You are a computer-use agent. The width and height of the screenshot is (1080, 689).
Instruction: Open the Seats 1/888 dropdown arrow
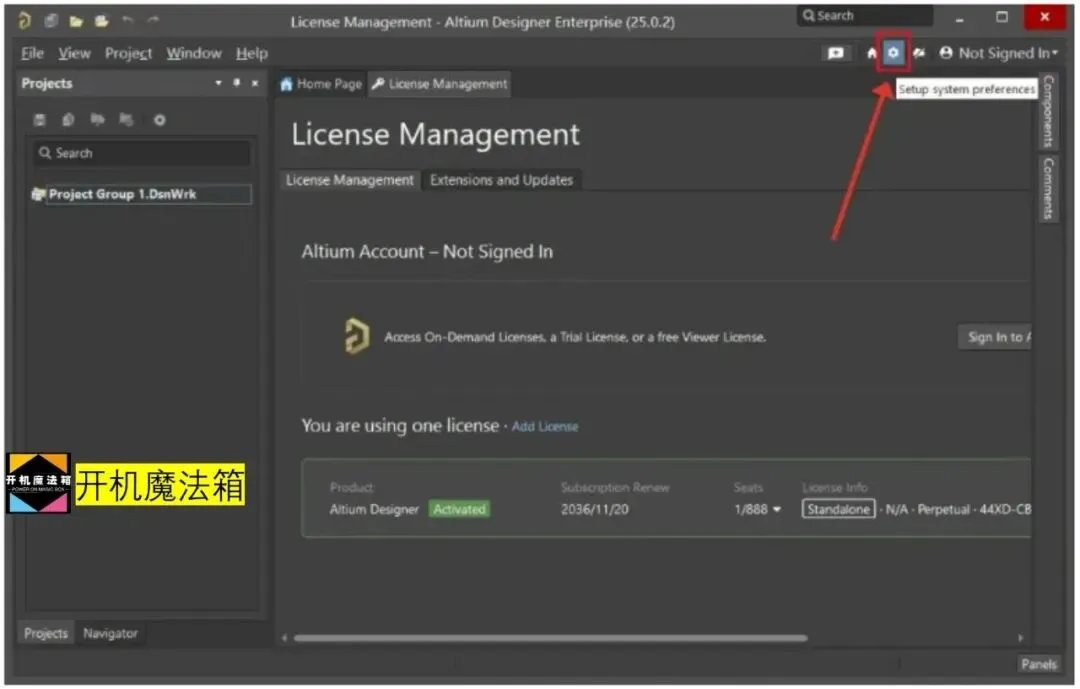777,510
